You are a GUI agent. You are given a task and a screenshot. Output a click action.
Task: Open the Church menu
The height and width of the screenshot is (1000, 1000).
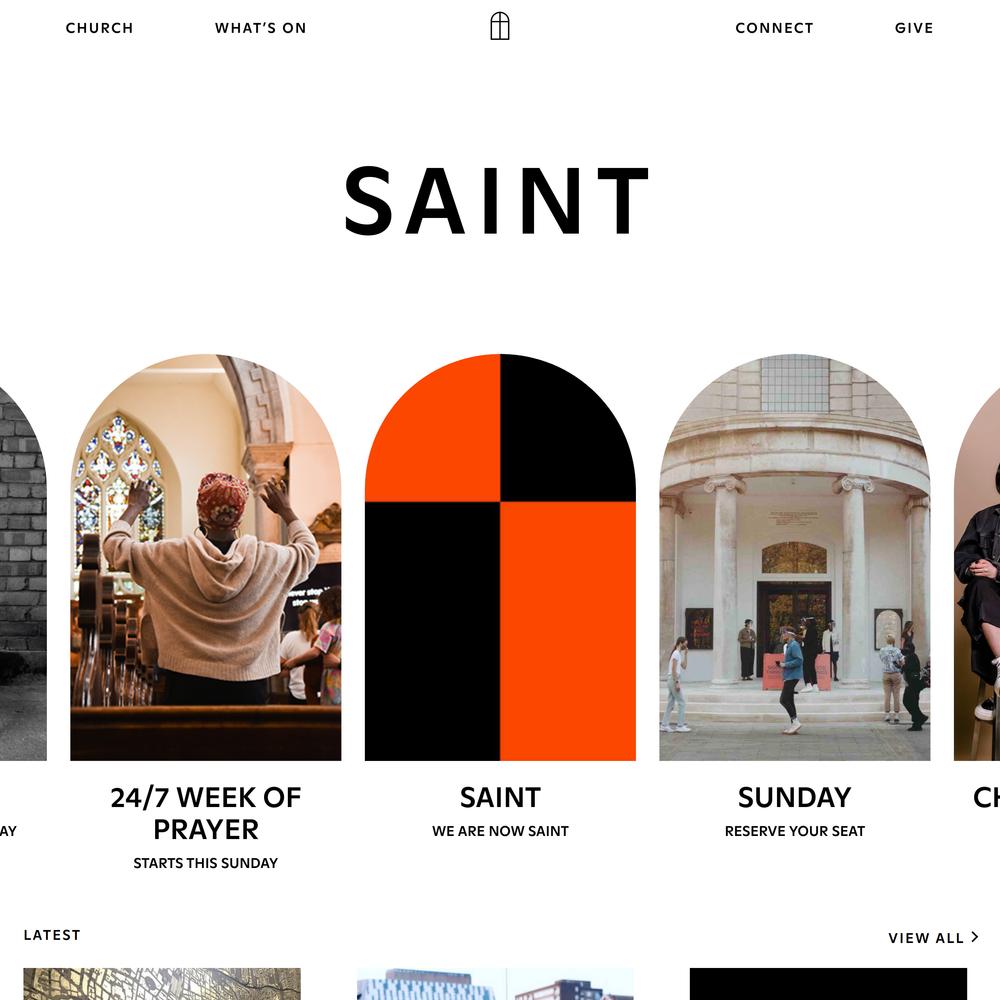(99, 28)
